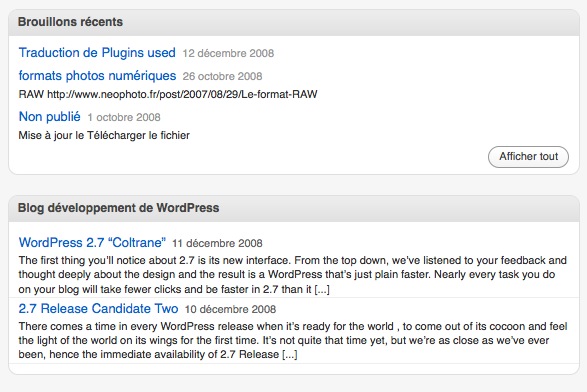Viewport: 587px width, 392px height.
Task: Open the "2.7 Release Candidate Two" post
Action: point(98,309)
